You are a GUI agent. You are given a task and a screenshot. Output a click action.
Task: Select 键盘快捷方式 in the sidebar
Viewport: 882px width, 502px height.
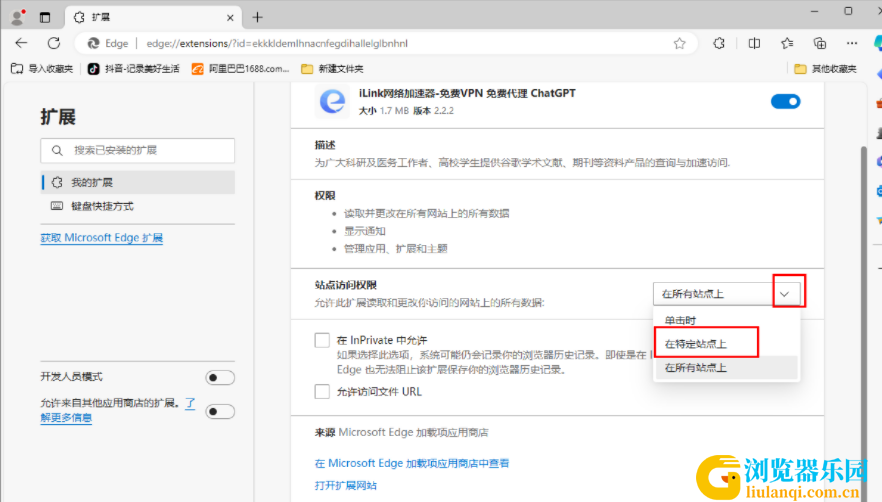pyautogui.click(x=138, y=206)
